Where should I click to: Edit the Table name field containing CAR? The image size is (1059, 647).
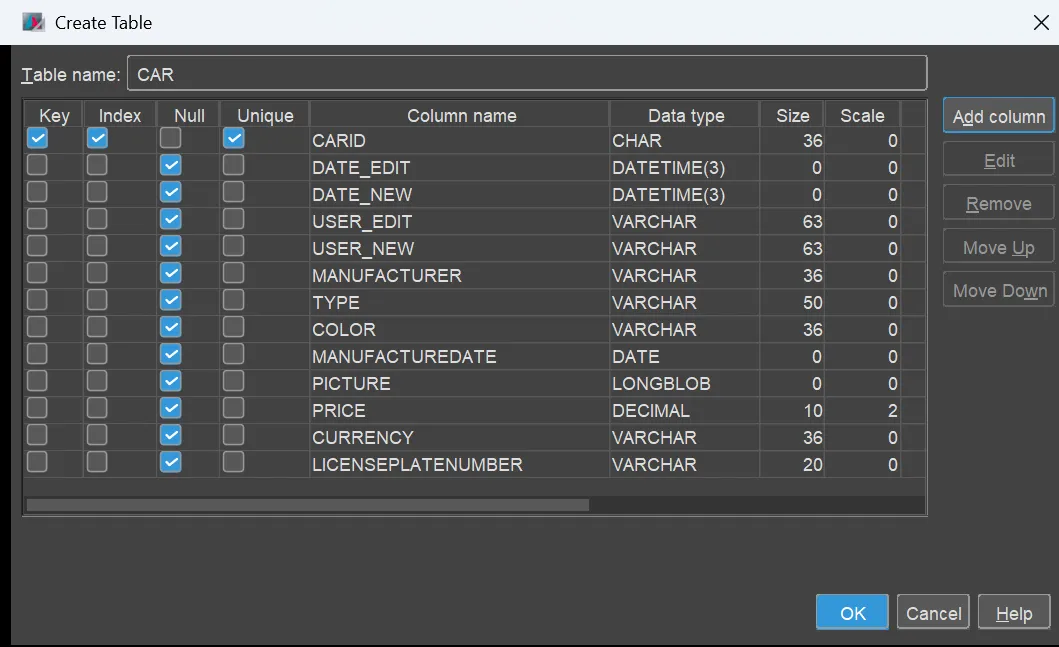click(x=527, y=73)
